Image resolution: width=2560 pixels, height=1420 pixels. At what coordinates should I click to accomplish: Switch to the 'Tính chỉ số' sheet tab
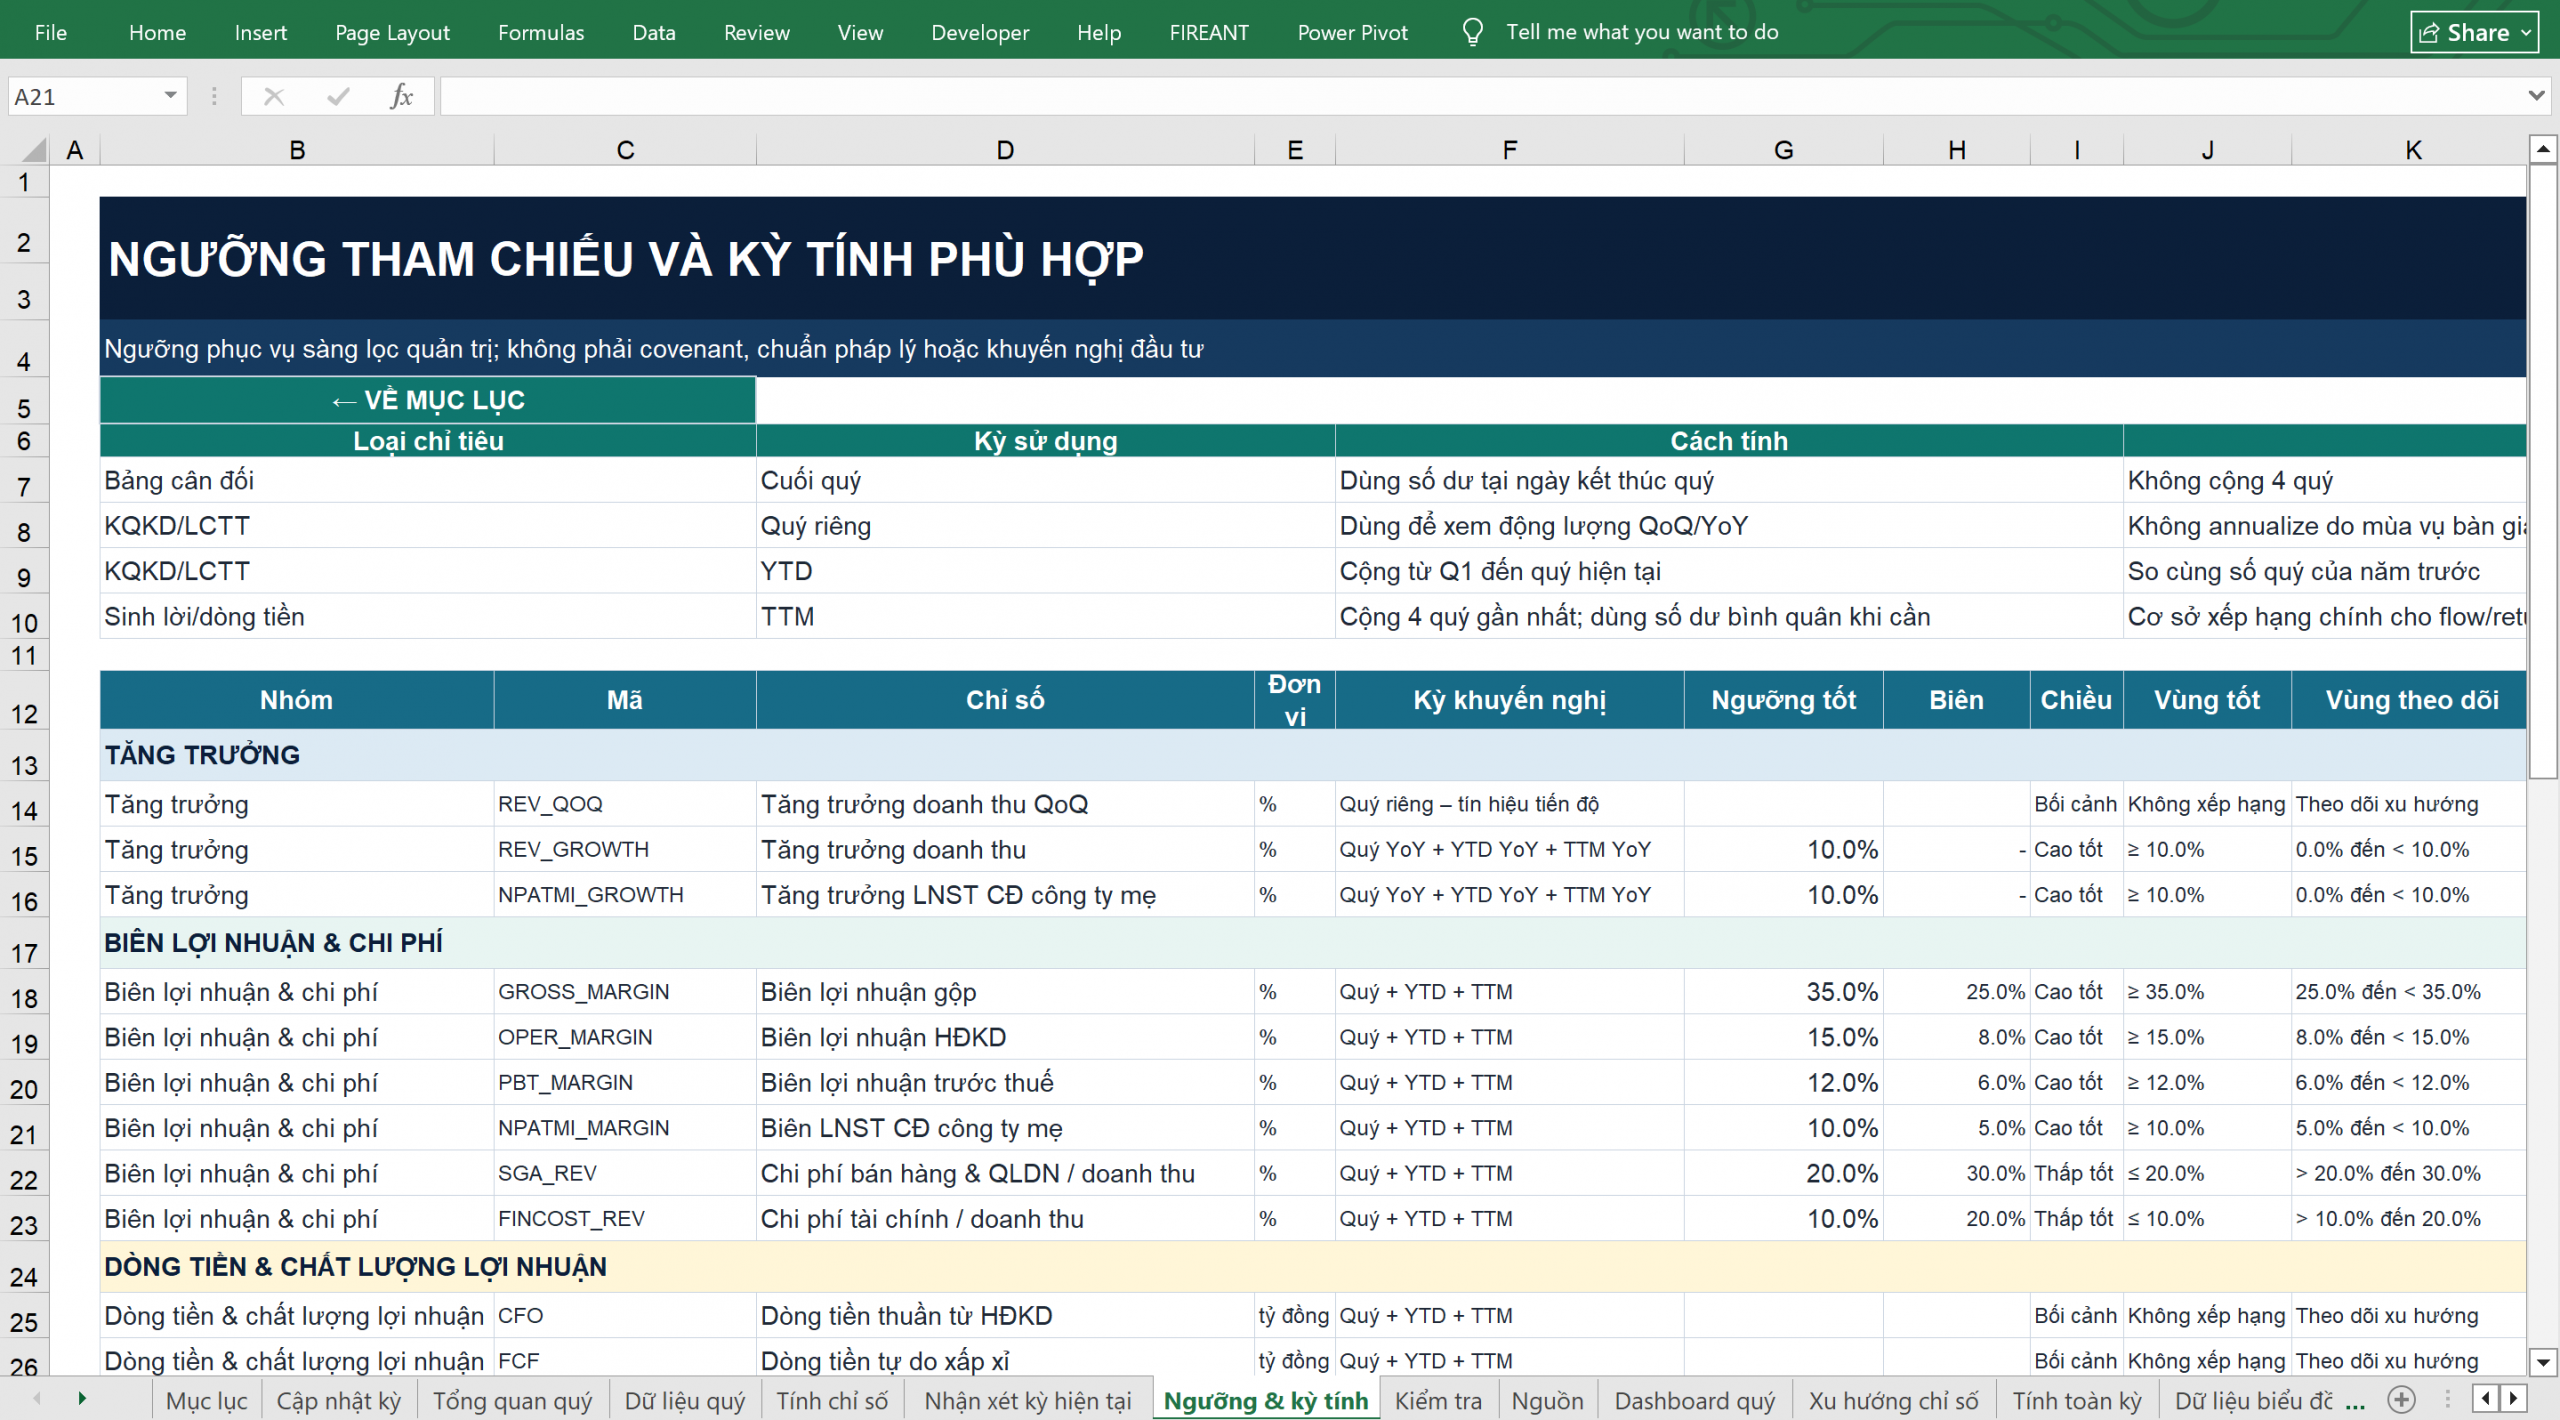tap(832, 1400)
